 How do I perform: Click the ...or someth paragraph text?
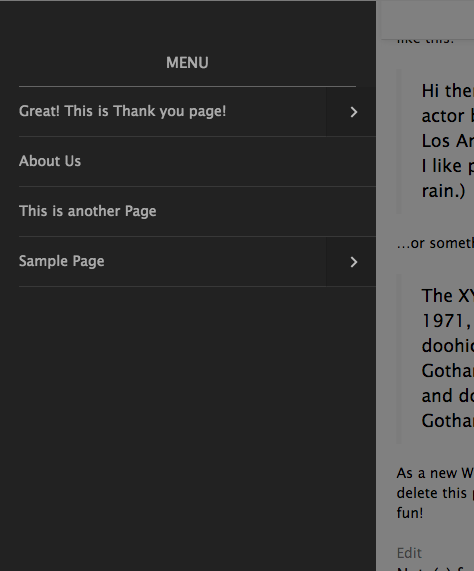[x=435, y=243]
